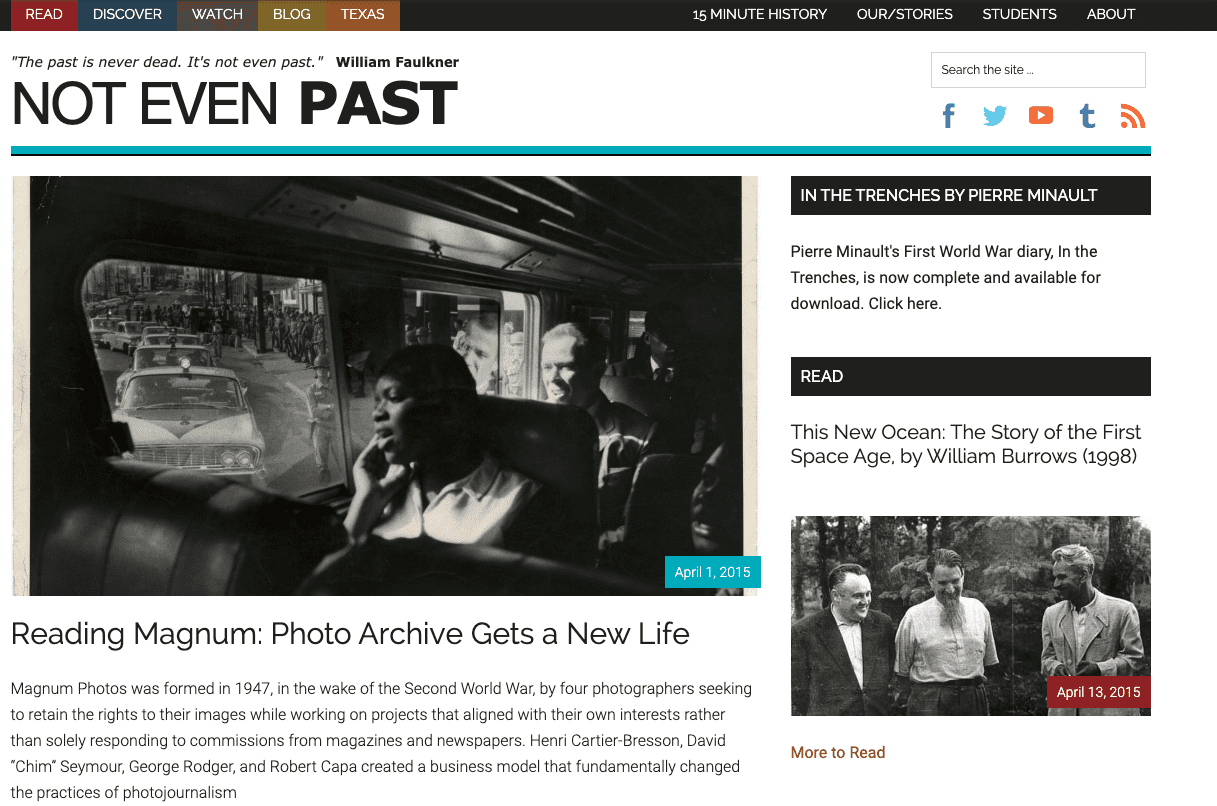Image resolution: width=1217 pixels, height=806 pixels.
Task: Open the YouTube play icon
Action: [x=1041, y=116]
